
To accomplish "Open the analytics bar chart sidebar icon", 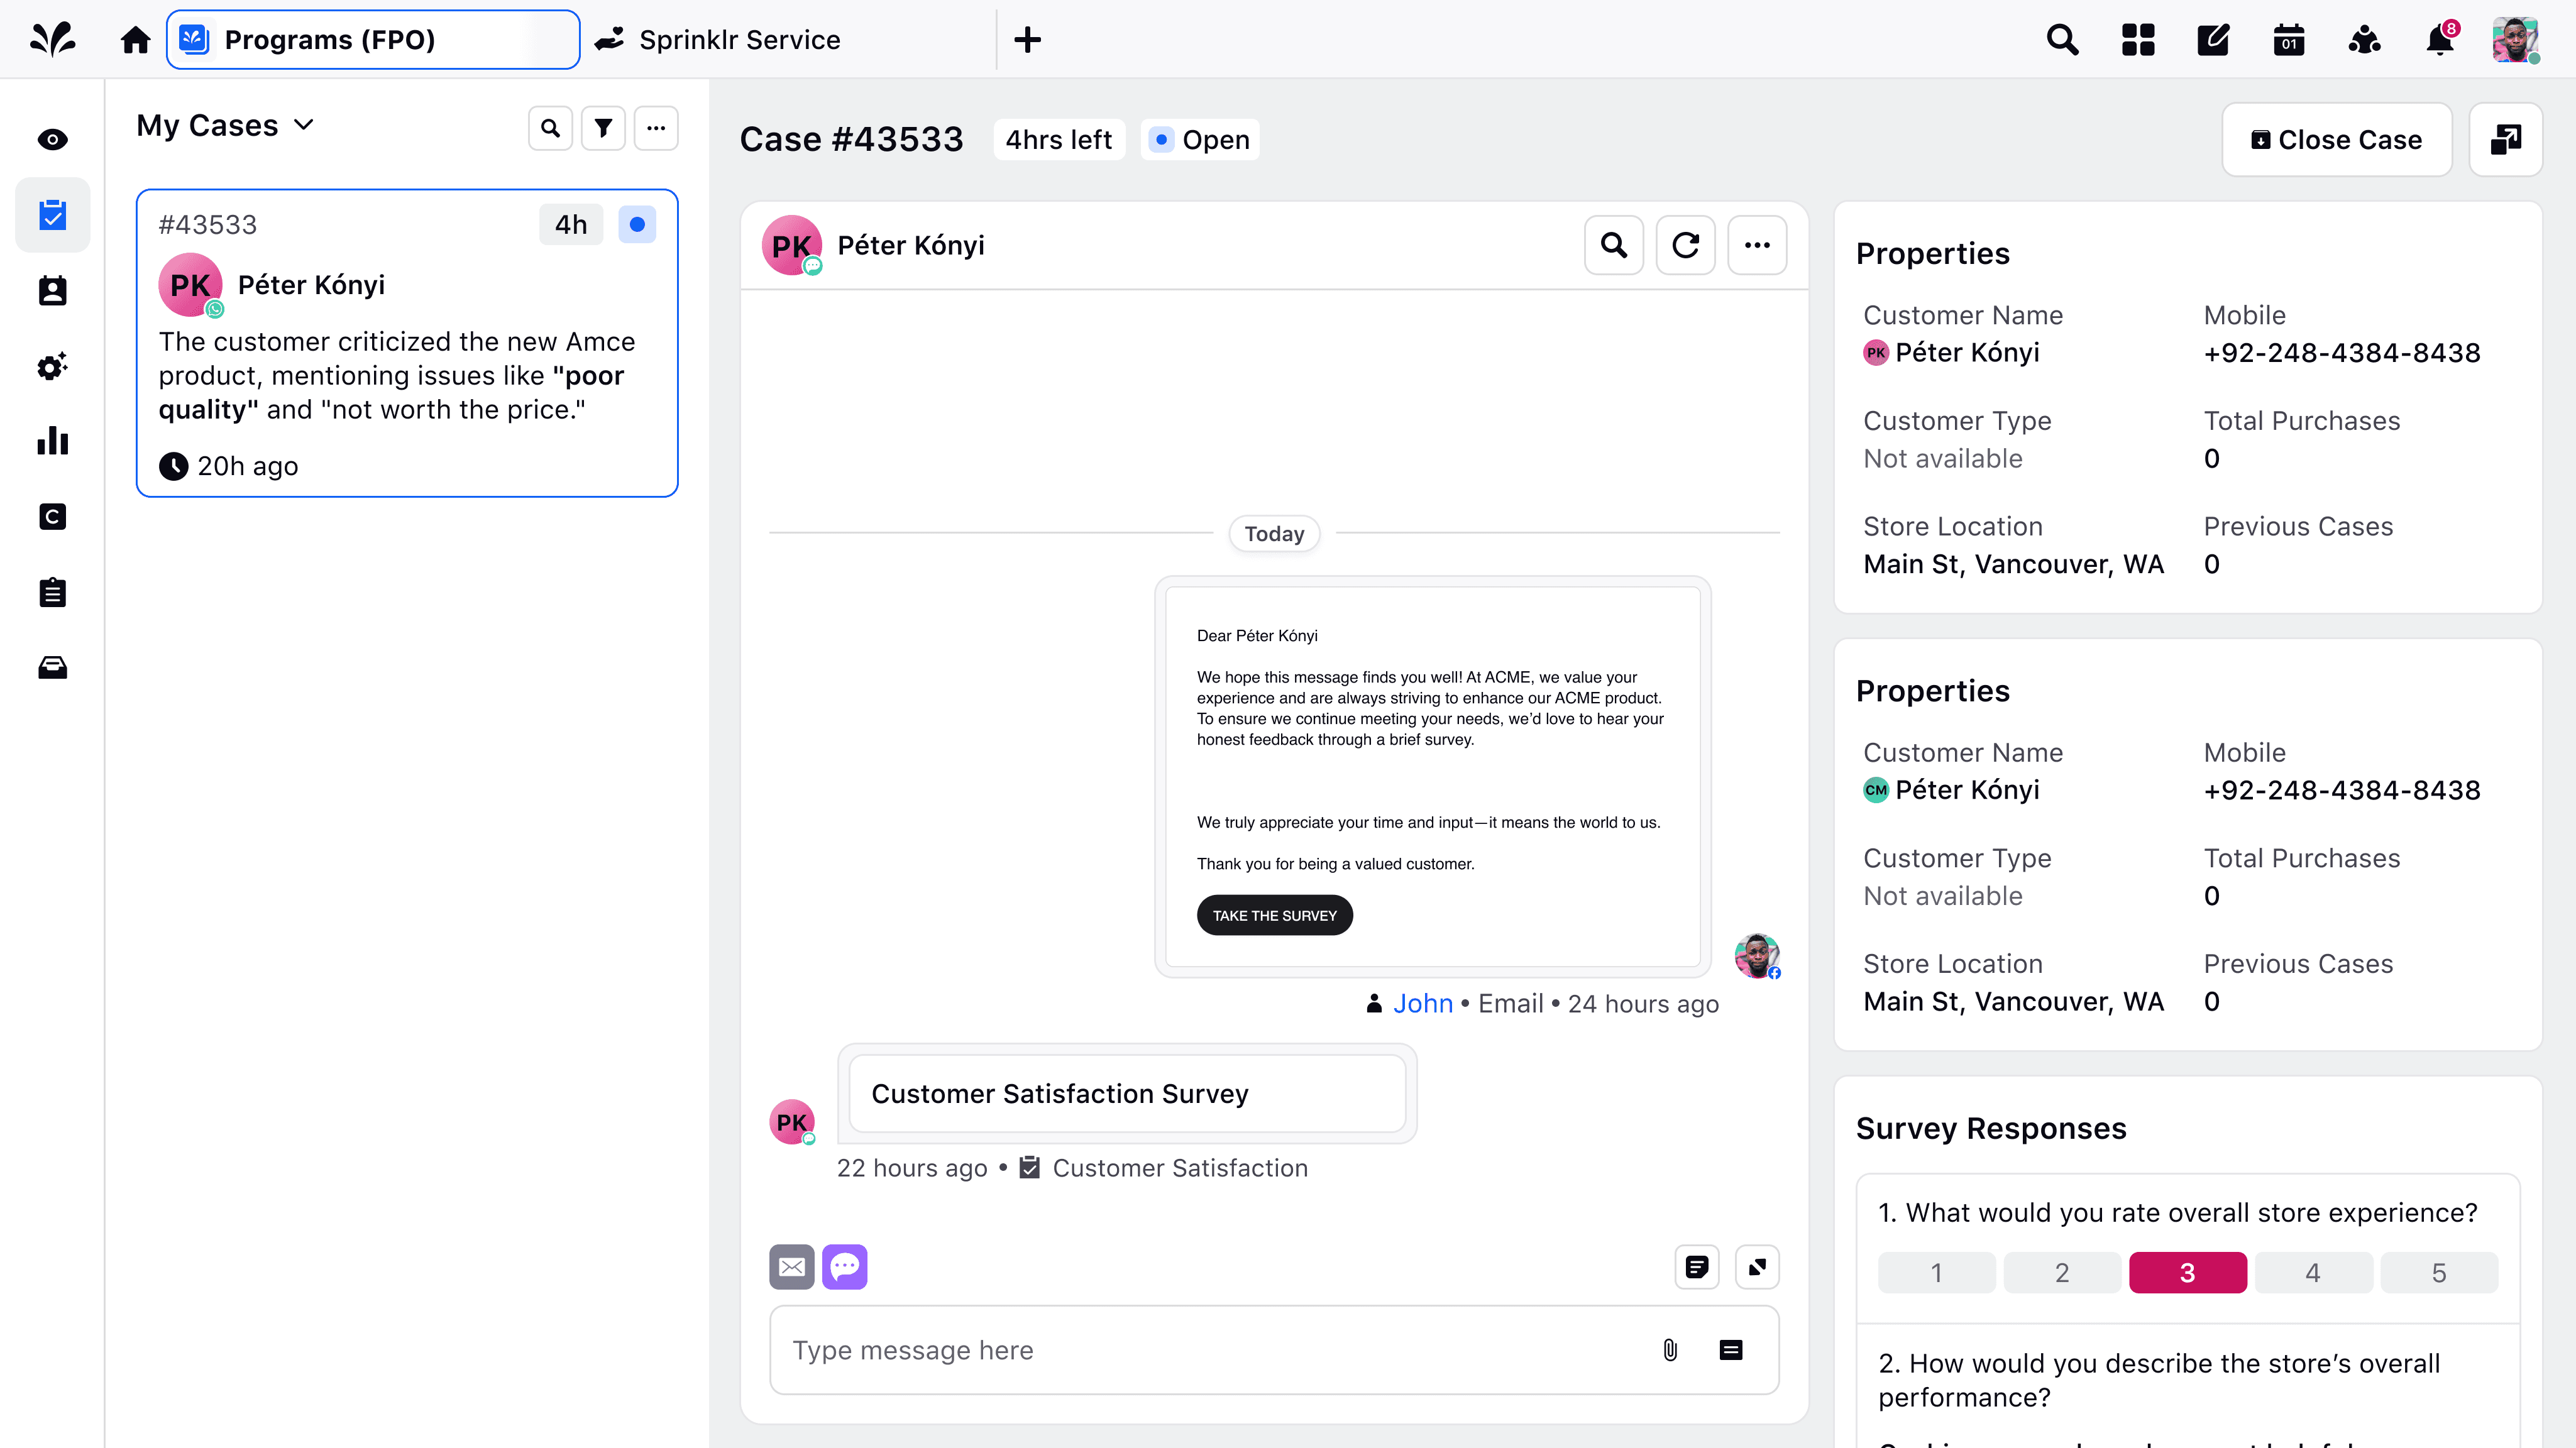I will click(x=52, y=441).
